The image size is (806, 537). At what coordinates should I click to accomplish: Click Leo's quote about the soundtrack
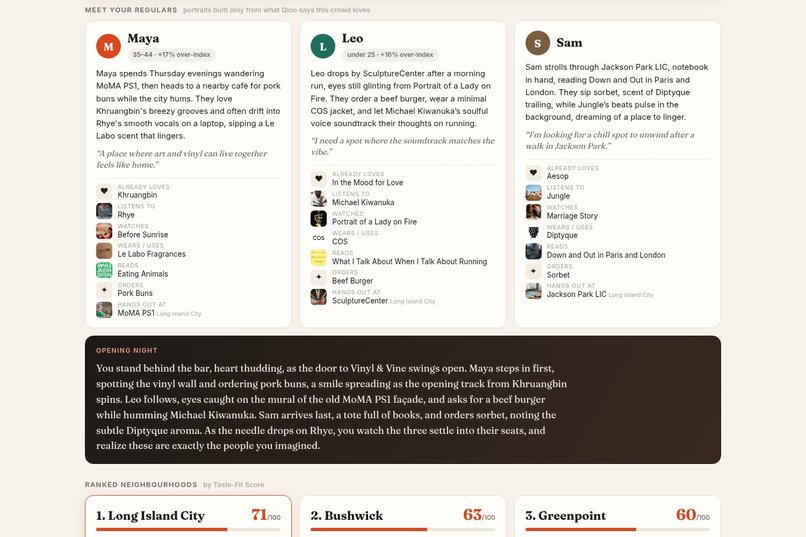[x=402, y=146]
